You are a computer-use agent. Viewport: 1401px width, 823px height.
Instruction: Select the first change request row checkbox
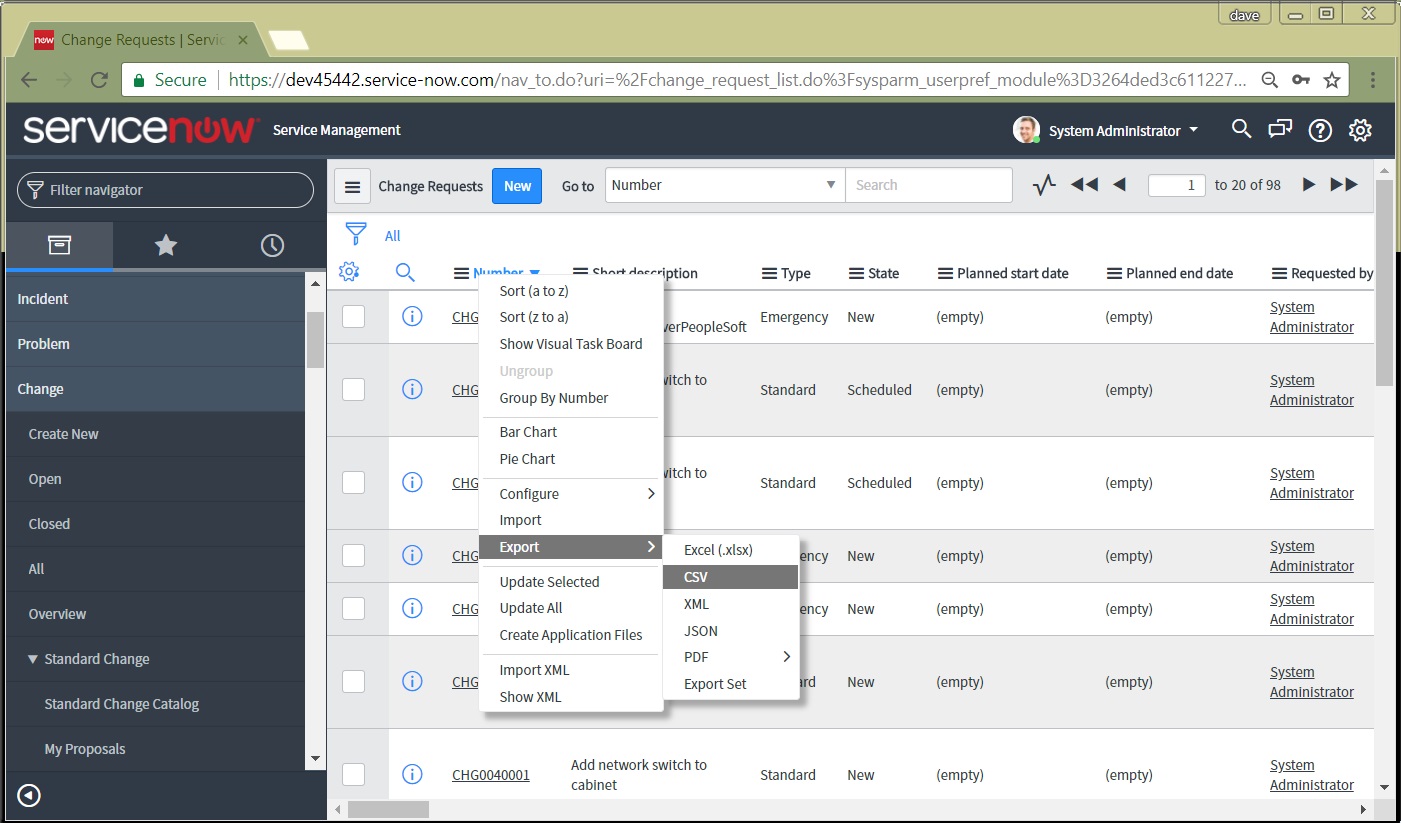click(353, 317)
